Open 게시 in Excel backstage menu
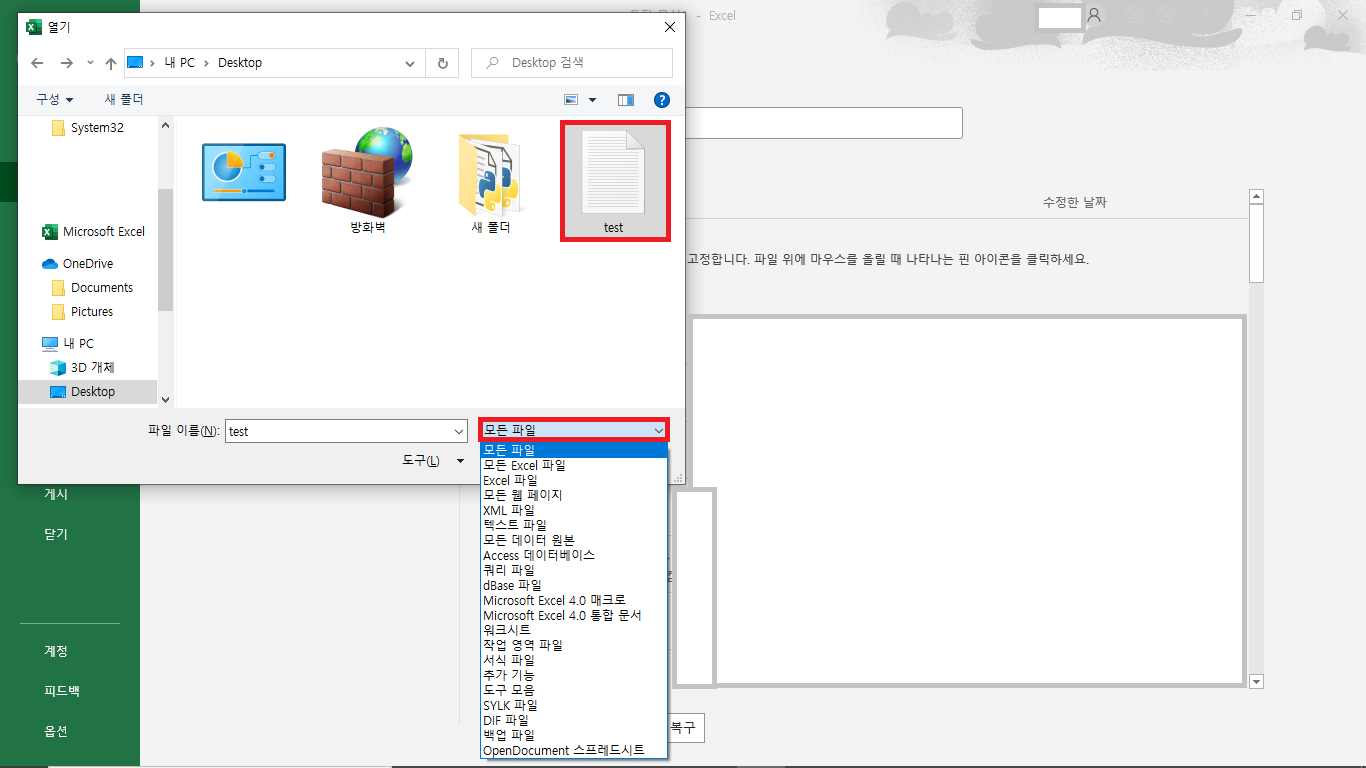The image size is (1366, 768). [x=56, y=494]
